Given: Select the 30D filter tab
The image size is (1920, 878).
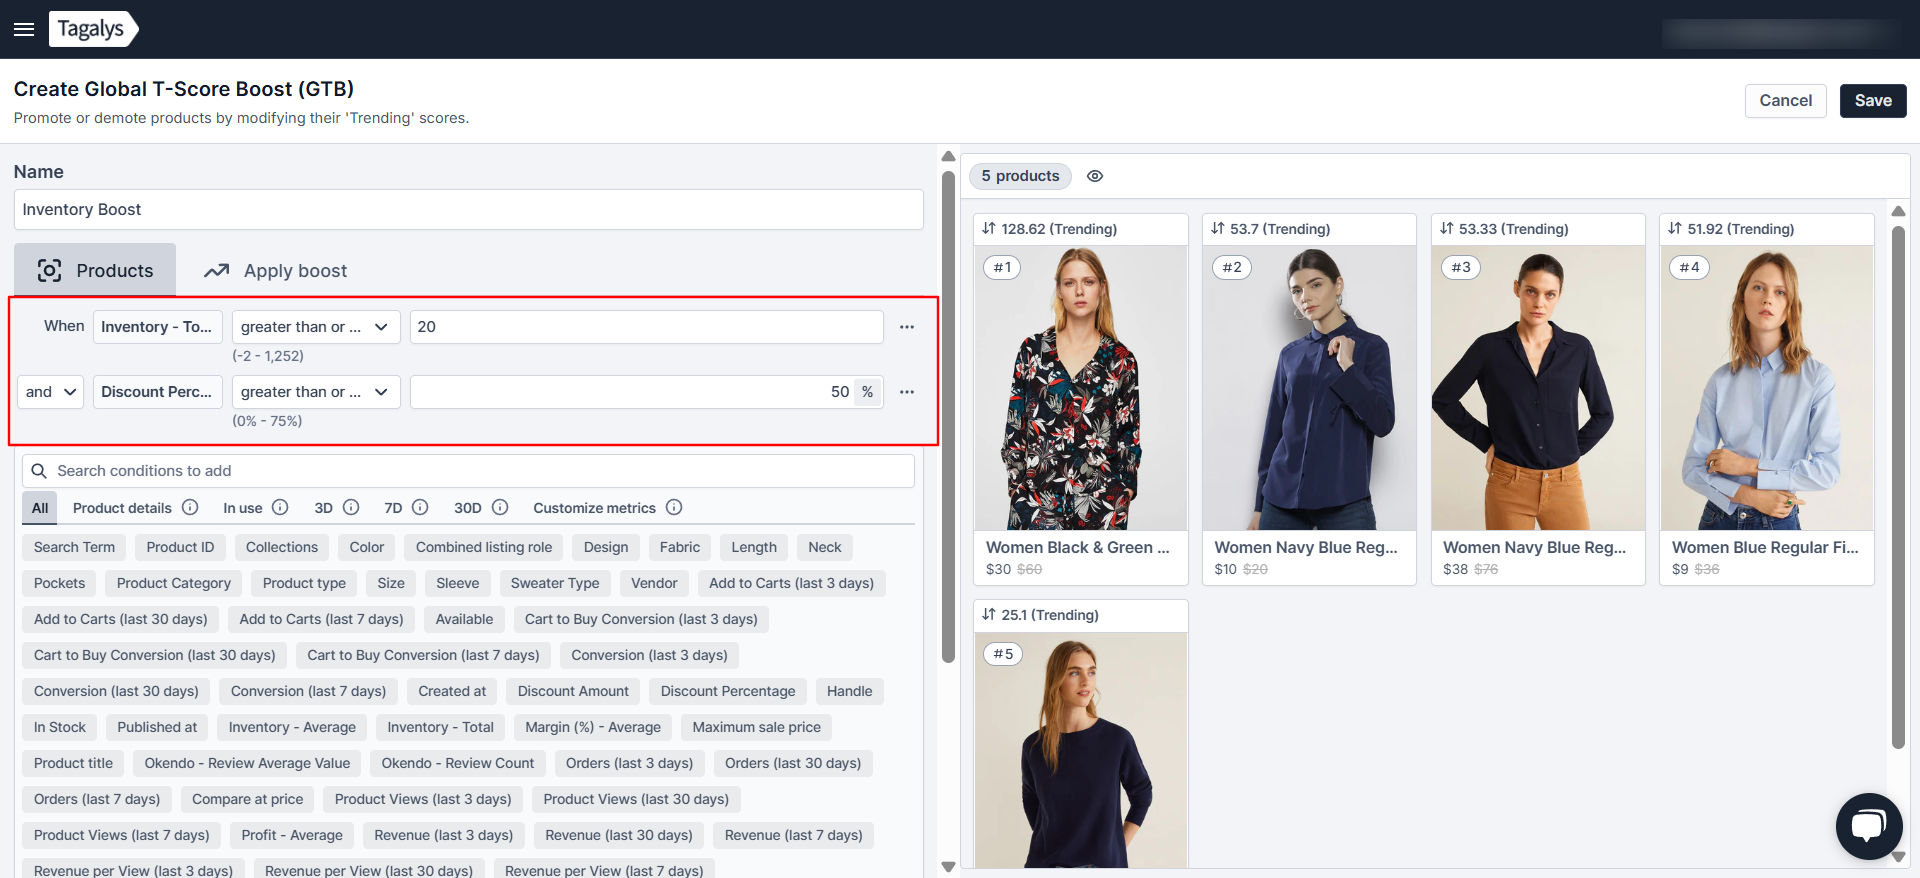Looking at the screenshot, I should pos(468,508).
